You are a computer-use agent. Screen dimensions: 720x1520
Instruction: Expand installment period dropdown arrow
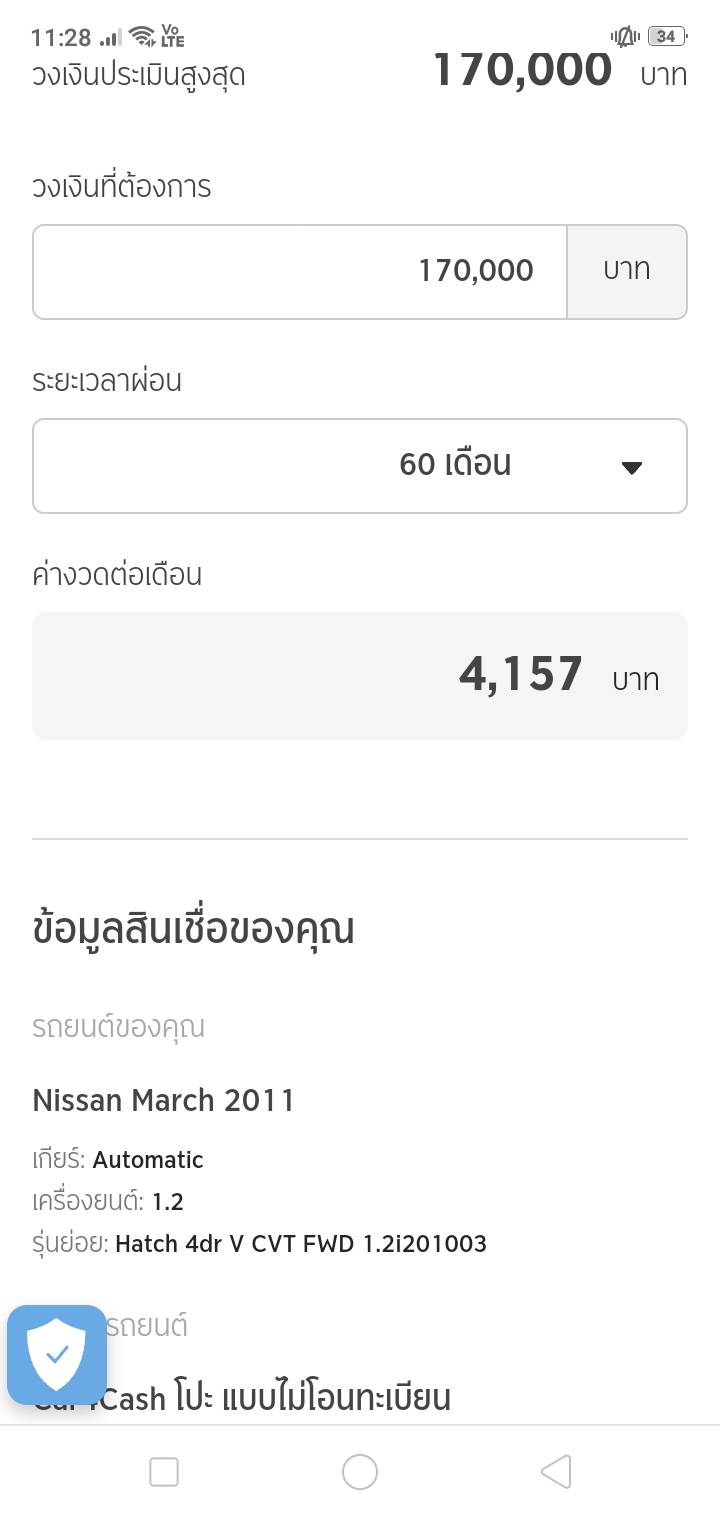point(631,467)
